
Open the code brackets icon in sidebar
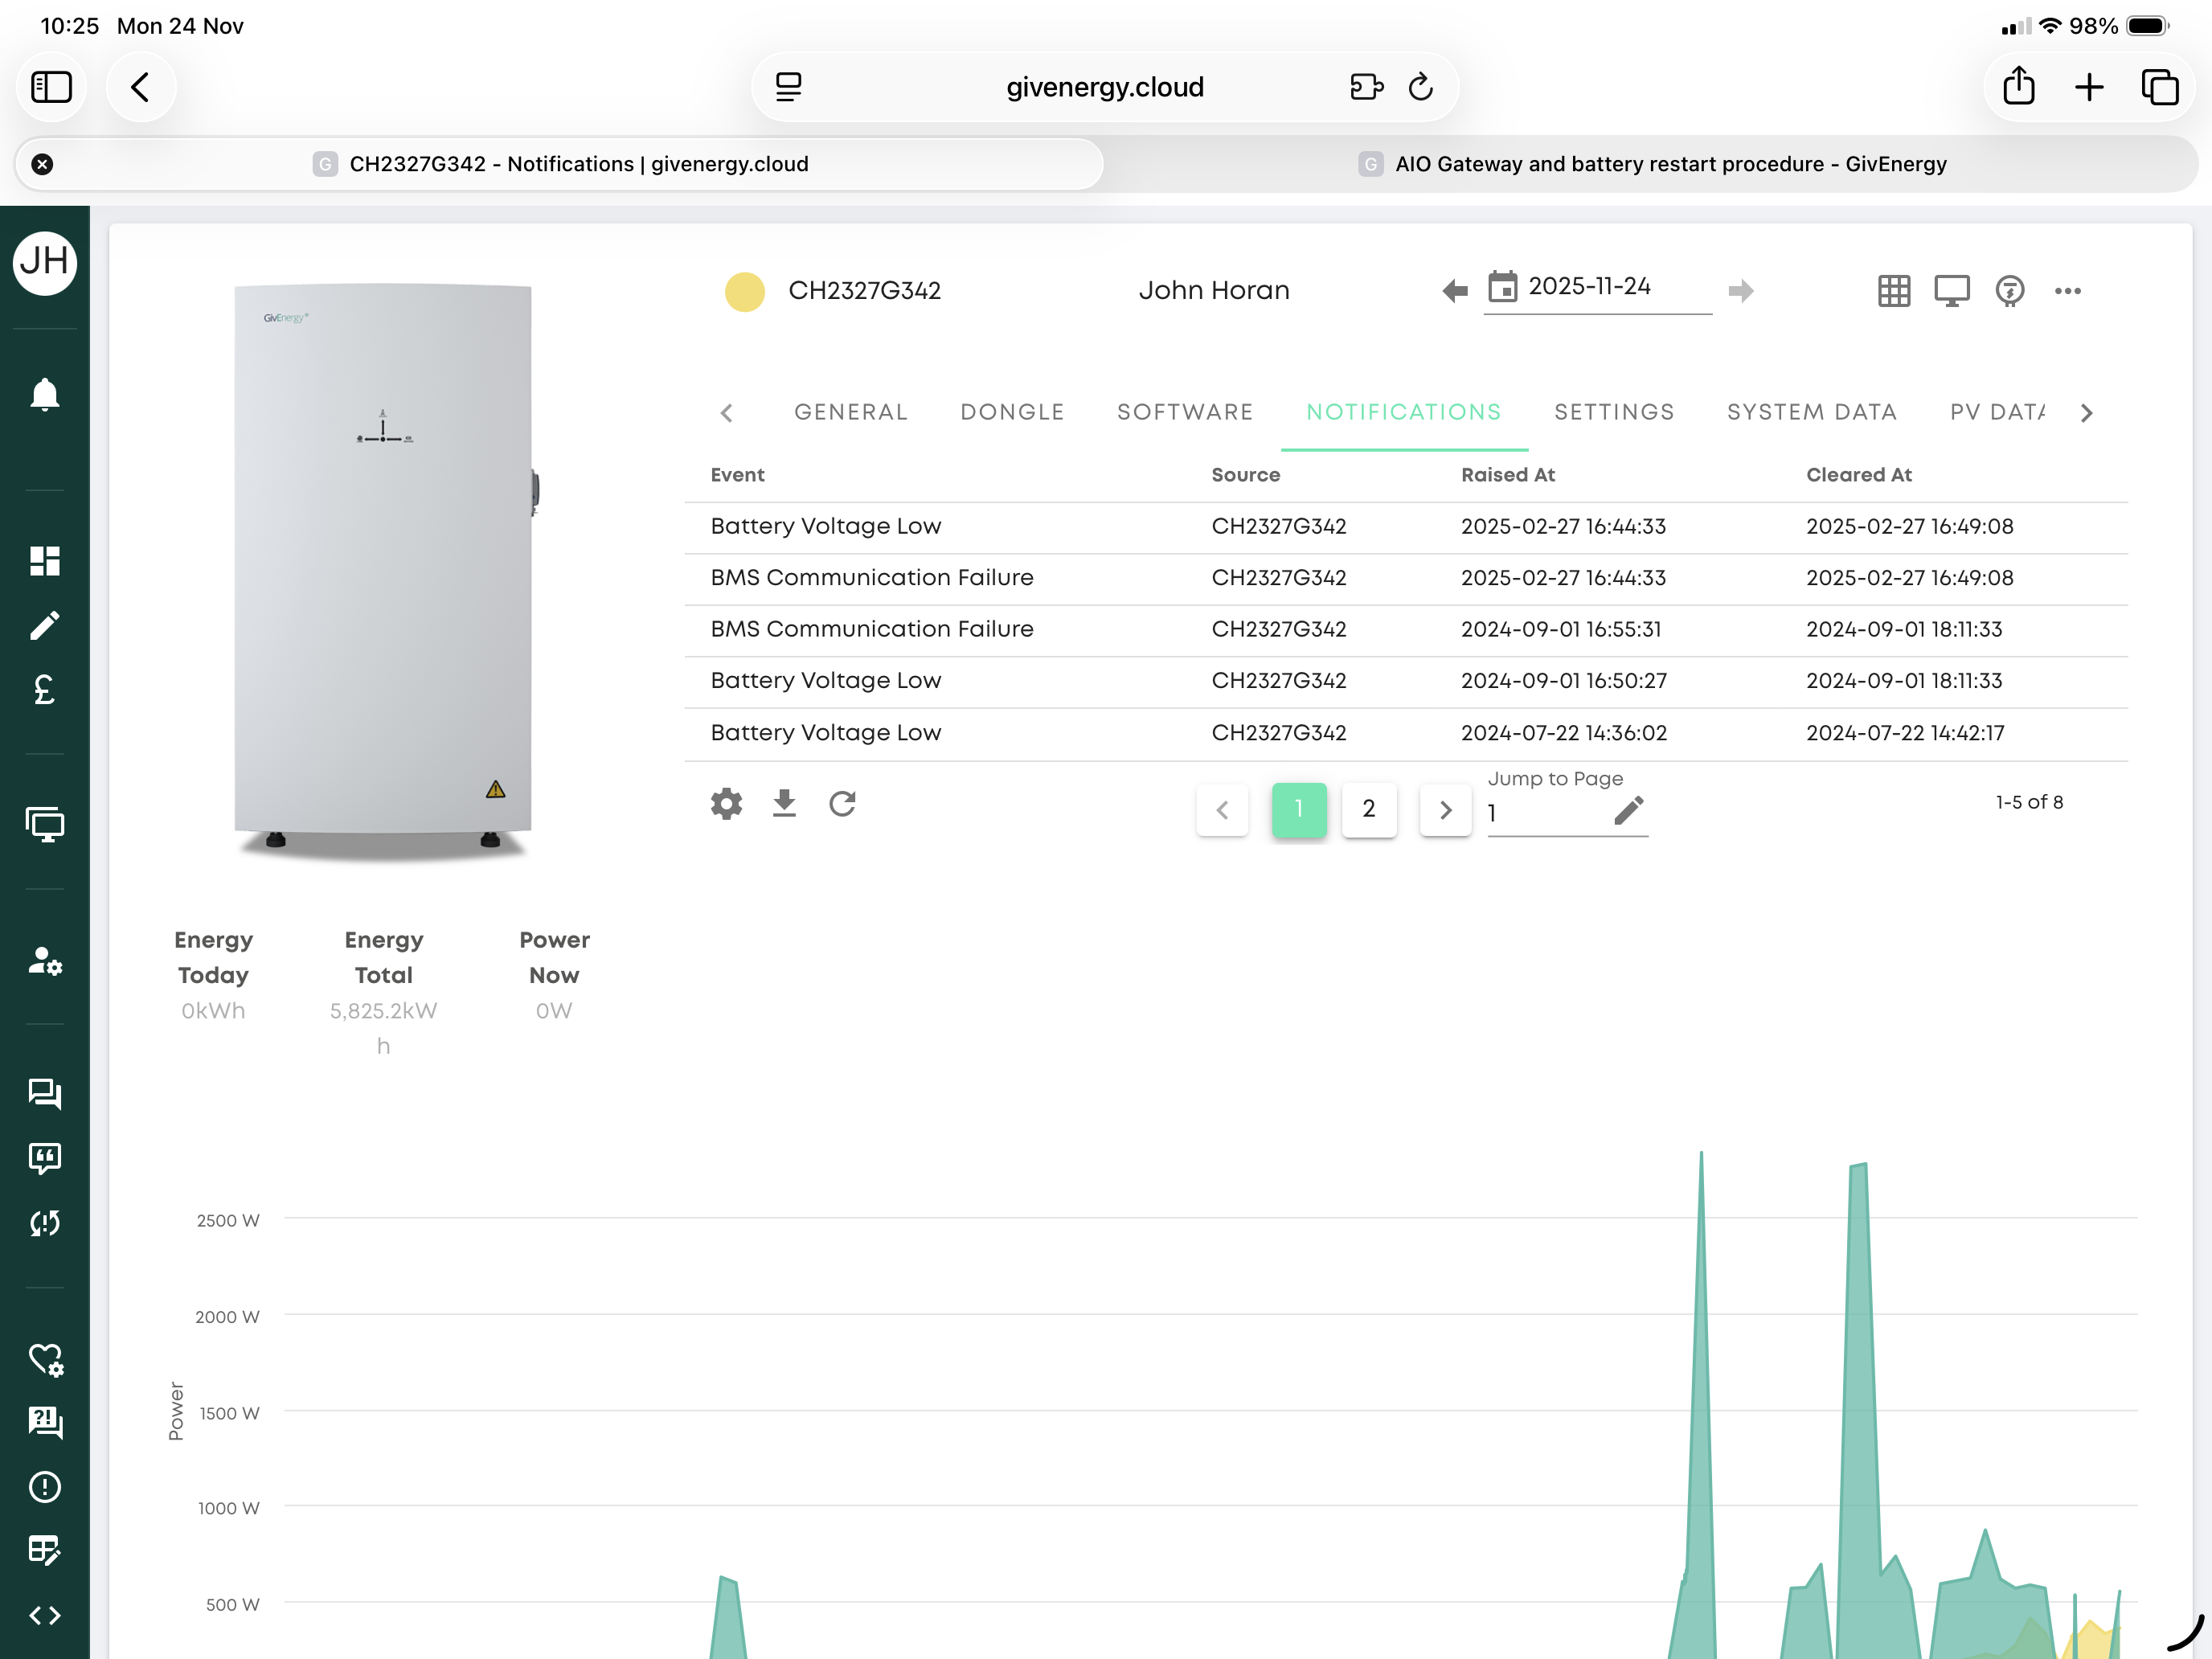[44, 1615]
